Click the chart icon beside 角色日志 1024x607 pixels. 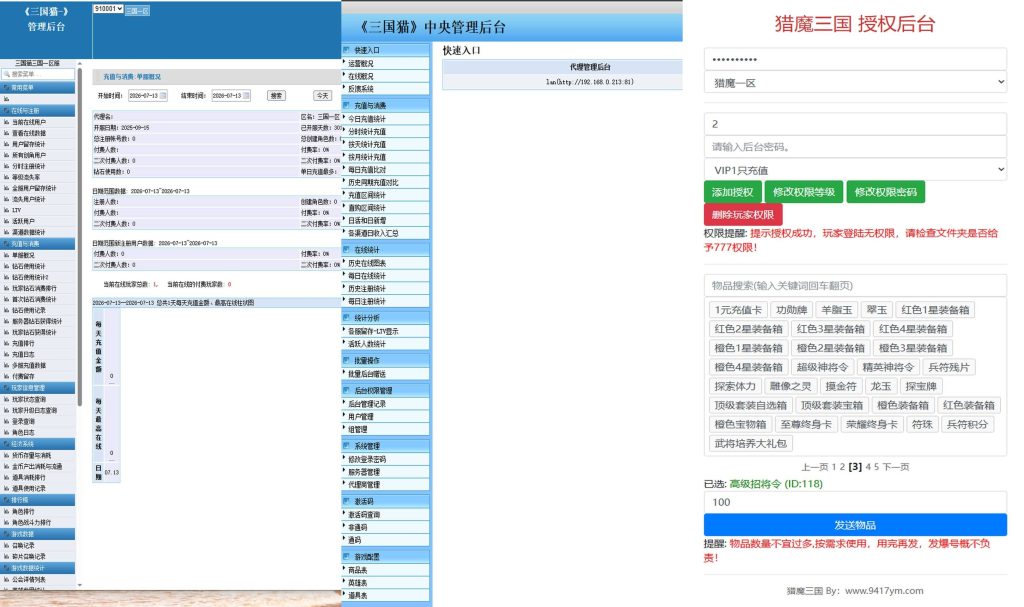coord(7,433)
